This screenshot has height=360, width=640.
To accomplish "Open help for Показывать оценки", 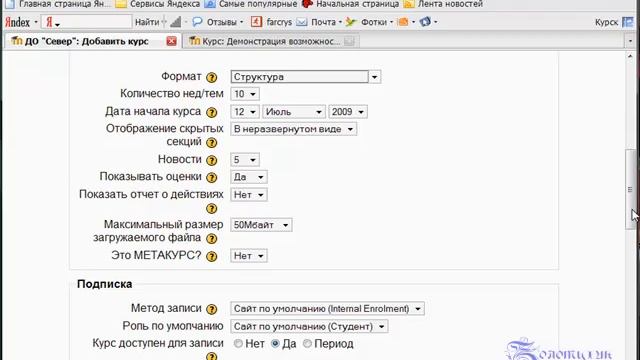I will [211, 178].
